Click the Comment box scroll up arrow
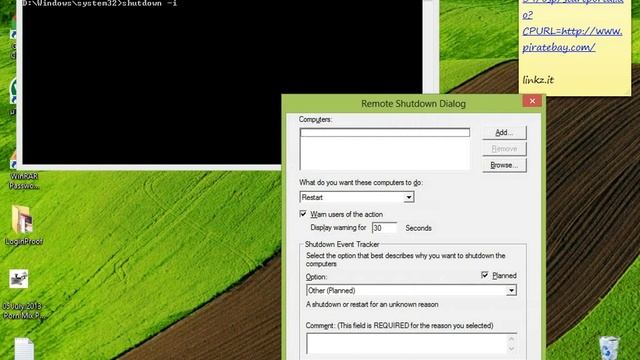The width and height of the screenshot is (640, 360). [x=511, y=338]
